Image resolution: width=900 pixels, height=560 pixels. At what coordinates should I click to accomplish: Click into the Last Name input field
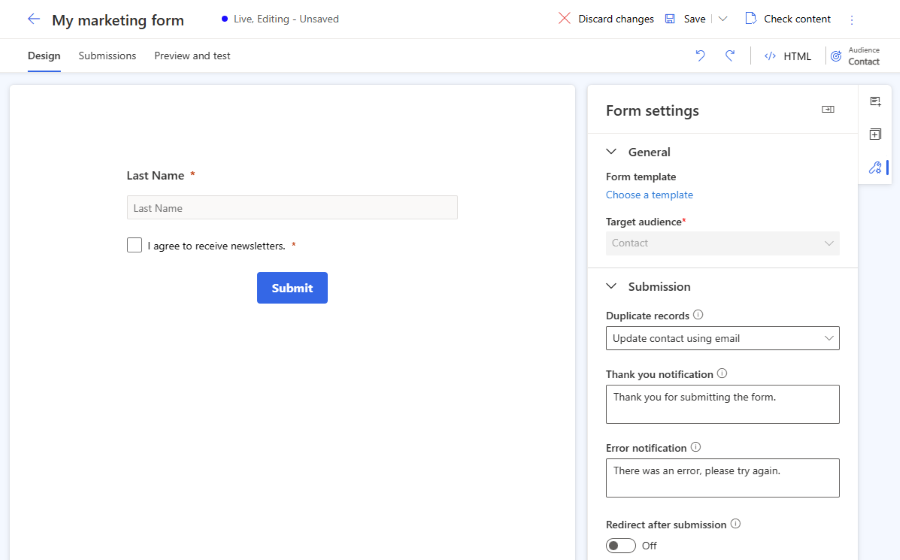click(292, 208)
